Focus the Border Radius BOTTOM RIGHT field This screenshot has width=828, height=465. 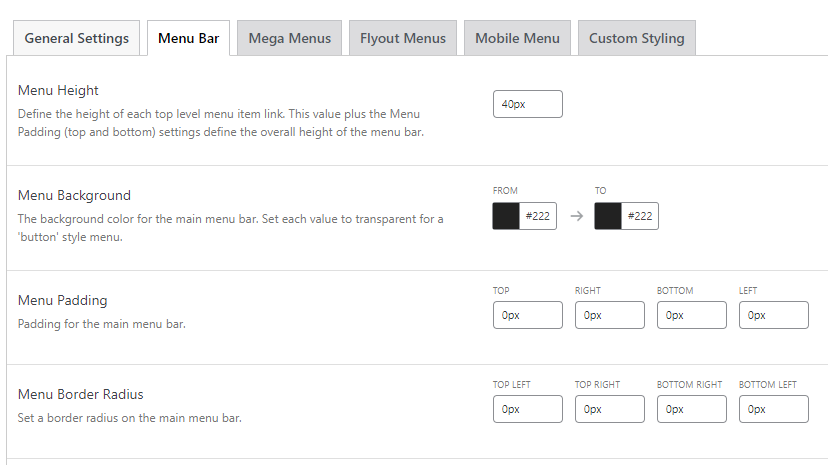pos(691,409)
